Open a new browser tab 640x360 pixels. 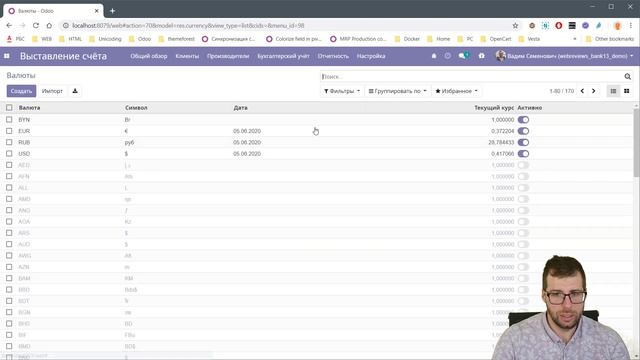coord(112,11)
